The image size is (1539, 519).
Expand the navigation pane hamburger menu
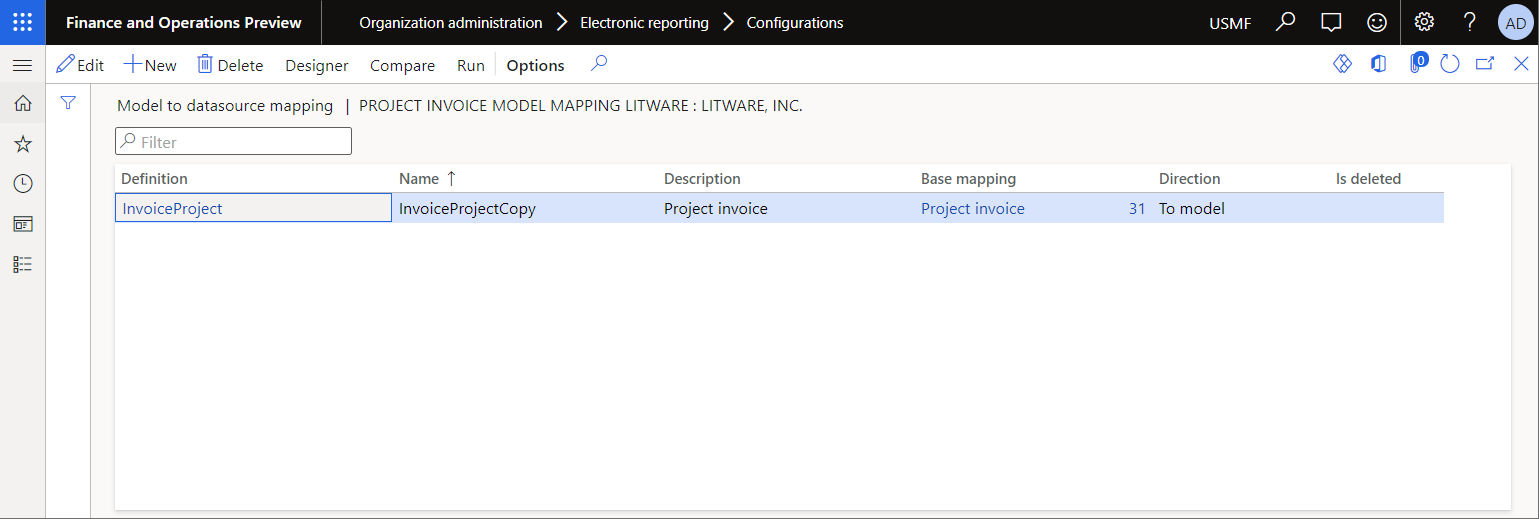tap(22, 65)
